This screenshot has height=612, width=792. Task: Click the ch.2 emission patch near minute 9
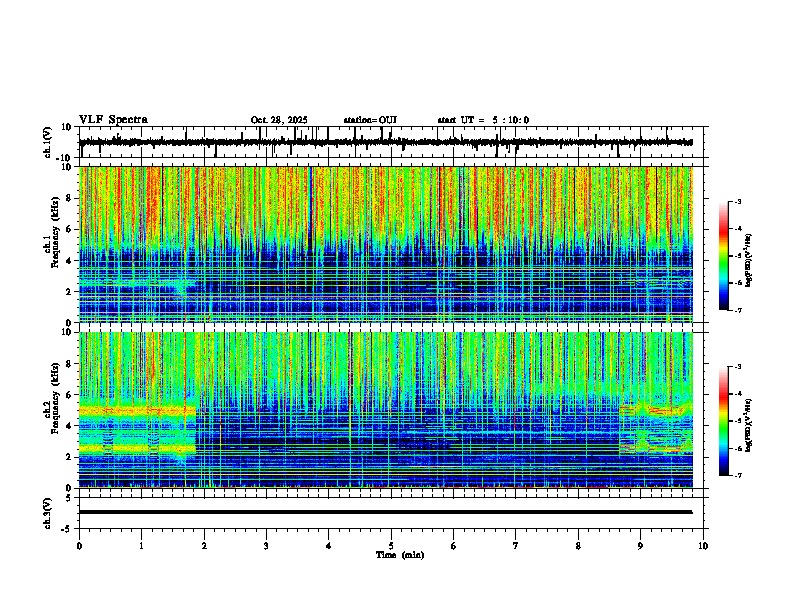[656, 427]
